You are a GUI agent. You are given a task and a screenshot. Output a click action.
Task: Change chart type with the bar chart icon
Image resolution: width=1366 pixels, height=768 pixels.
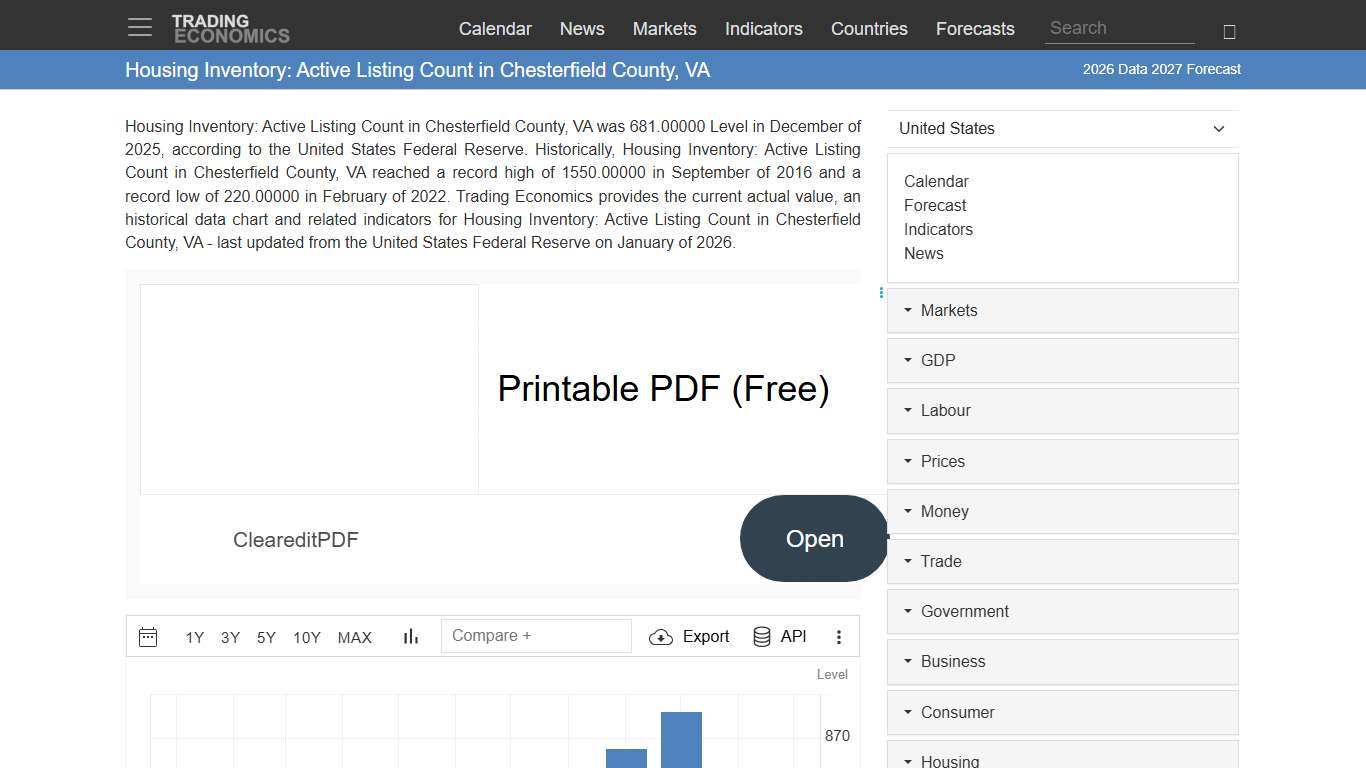(x=411, y=637)
